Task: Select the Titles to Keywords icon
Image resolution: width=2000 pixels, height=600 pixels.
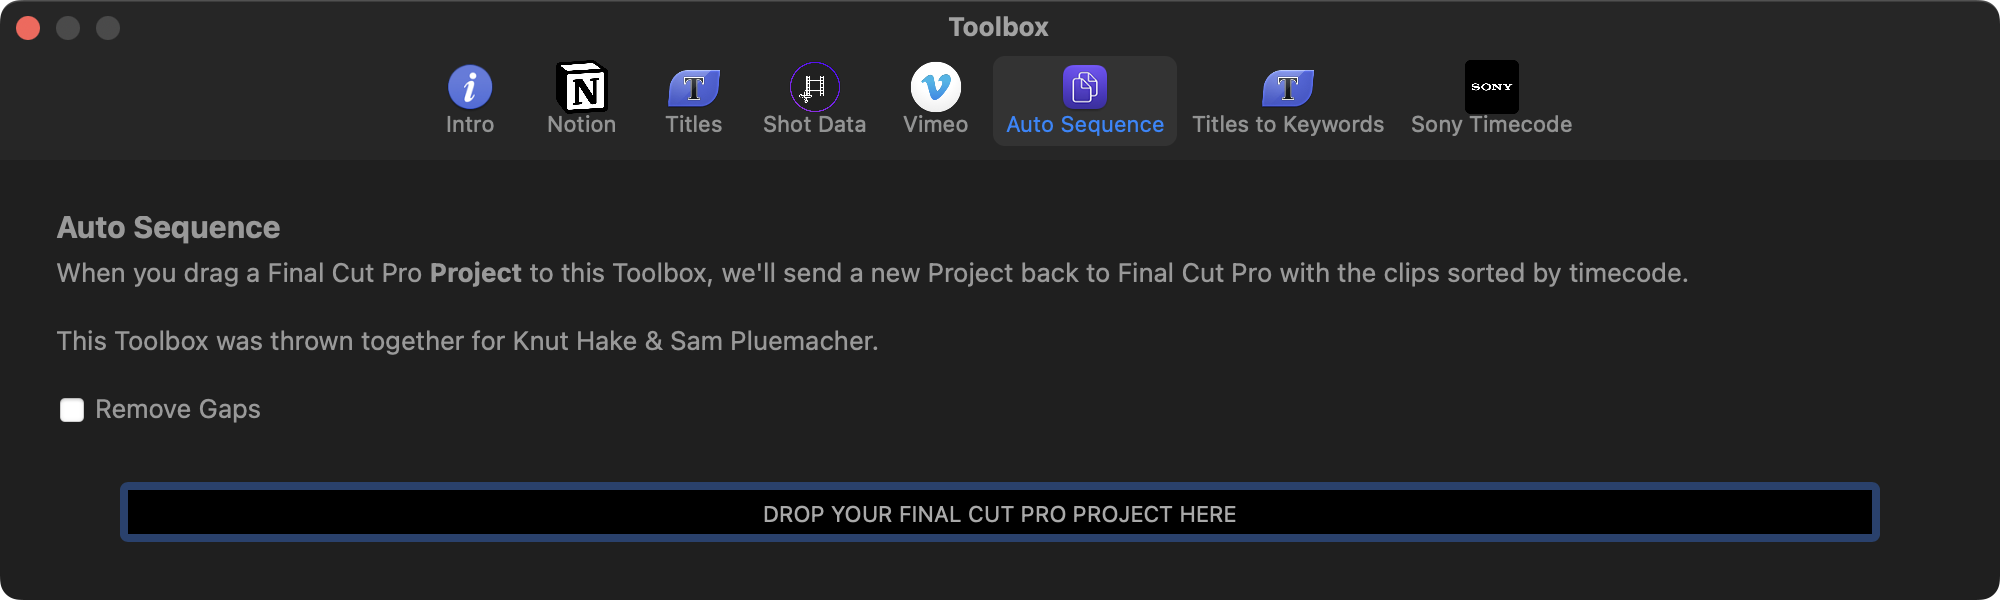Action: [1288, 87]
